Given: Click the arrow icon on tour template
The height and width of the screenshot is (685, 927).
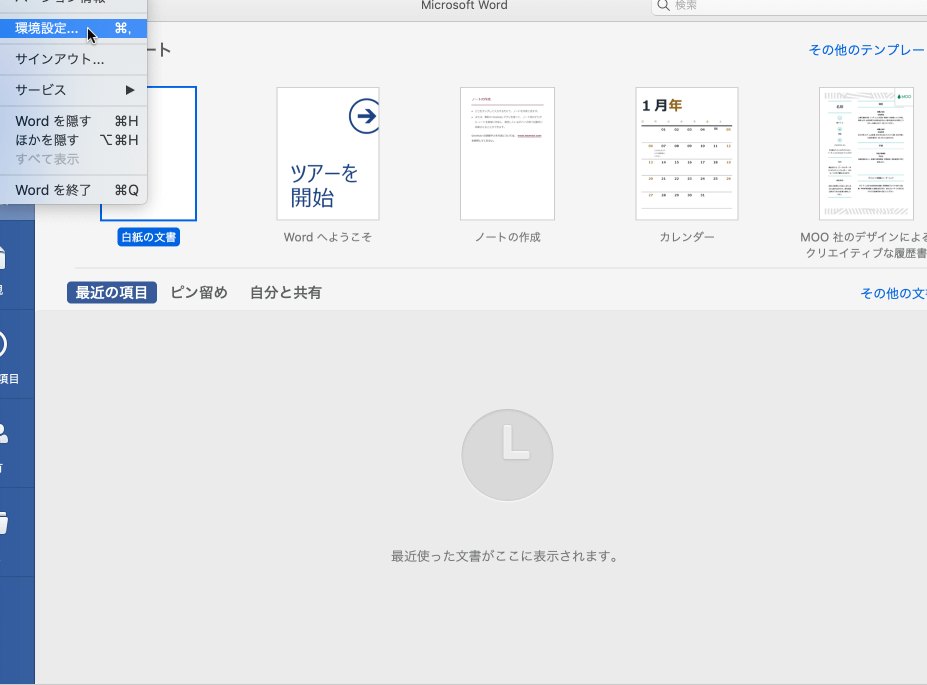Looking at the screenshot, I should click(364, 116).
